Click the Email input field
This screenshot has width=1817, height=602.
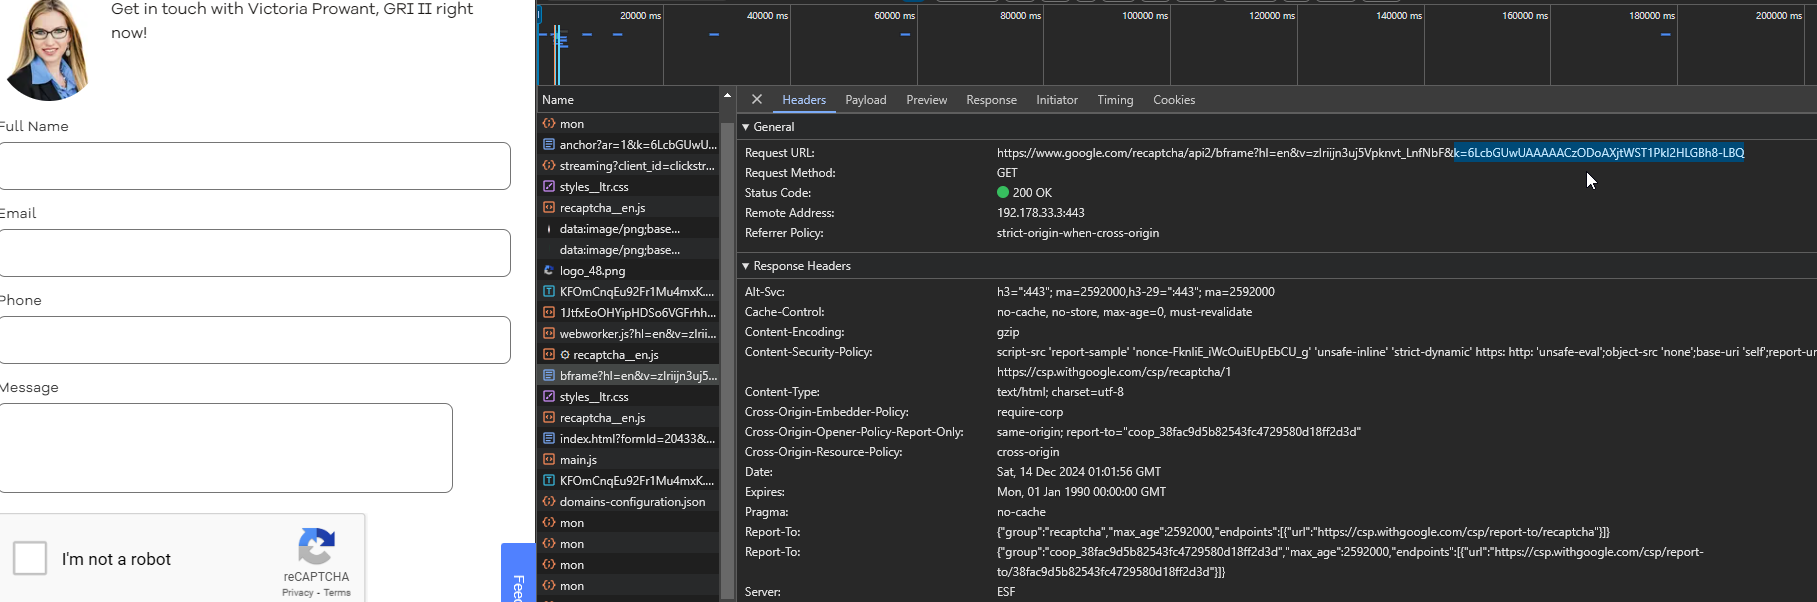(255, 253)
